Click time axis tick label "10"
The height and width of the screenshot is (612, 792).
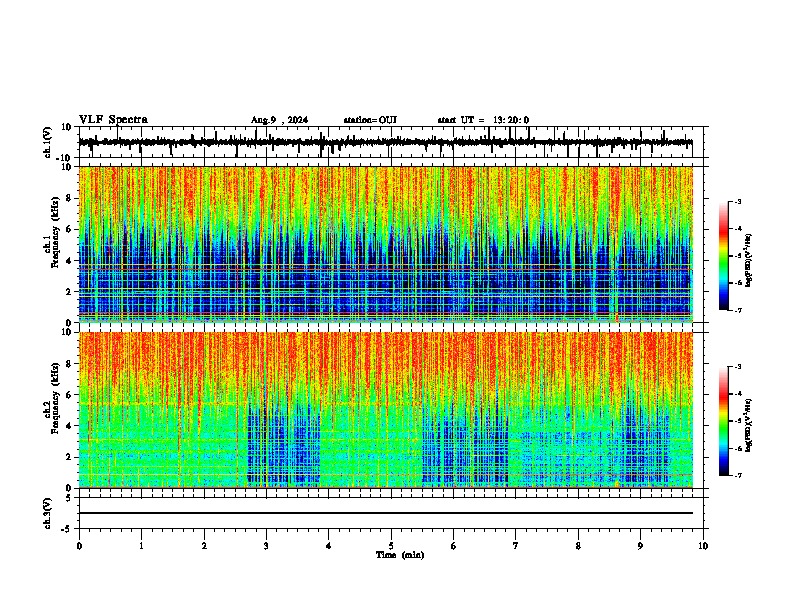click(703, 546)
